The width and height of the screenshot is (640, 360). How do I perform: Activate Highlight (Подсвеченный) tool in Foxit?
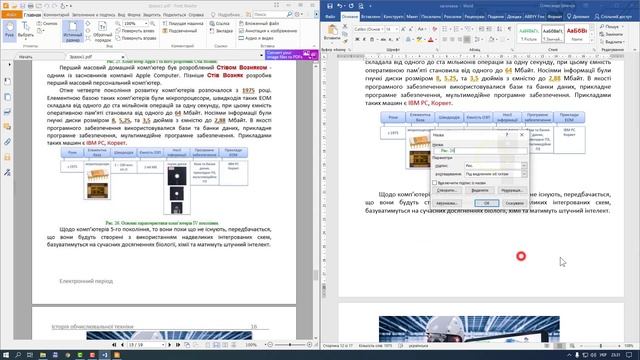(180, 31)
